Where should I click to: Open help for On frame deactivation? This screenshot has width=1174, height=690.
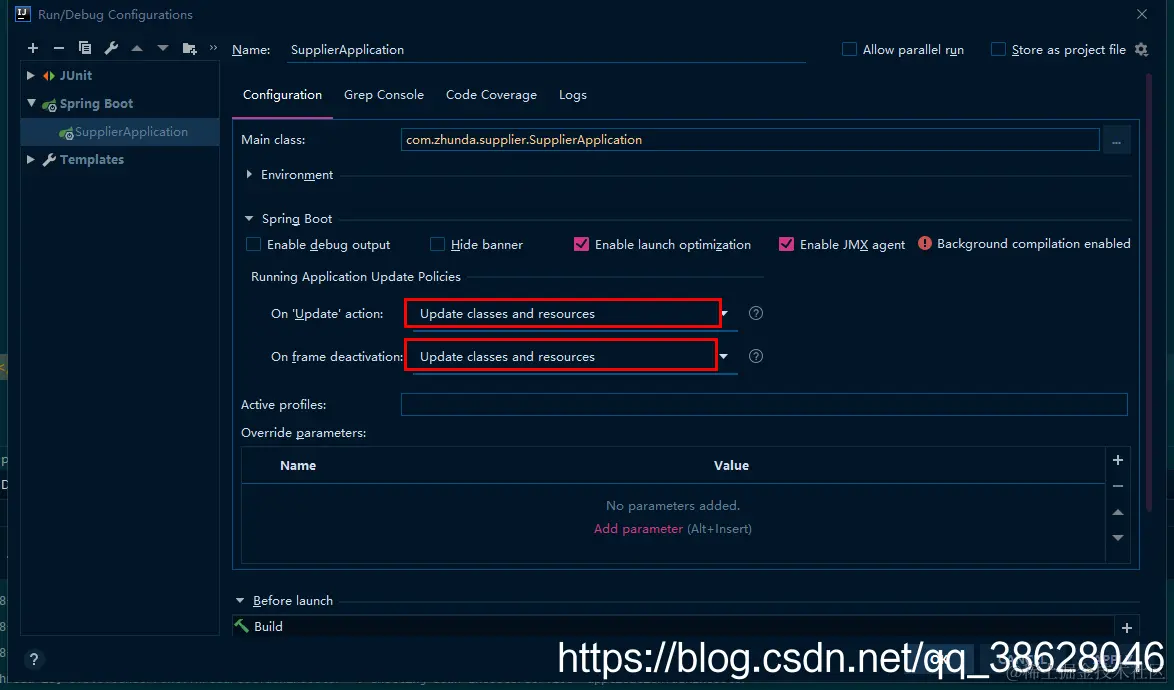(x=756, y=356)
